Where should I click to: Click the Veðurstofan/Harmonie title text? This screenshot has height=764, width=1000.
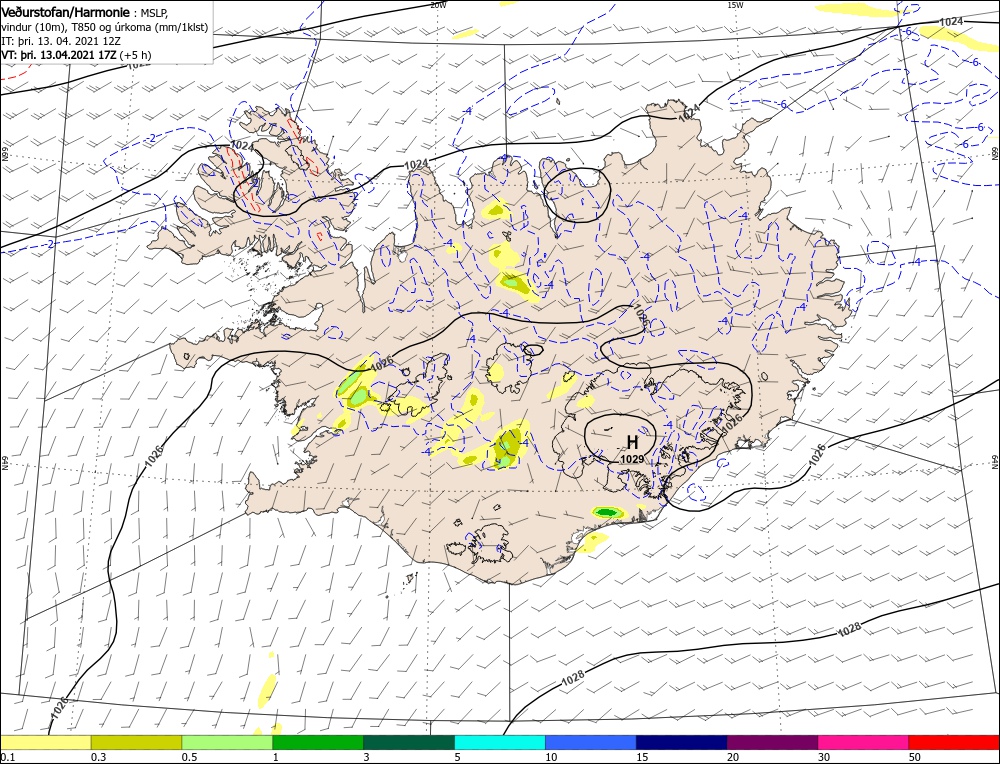66,12
